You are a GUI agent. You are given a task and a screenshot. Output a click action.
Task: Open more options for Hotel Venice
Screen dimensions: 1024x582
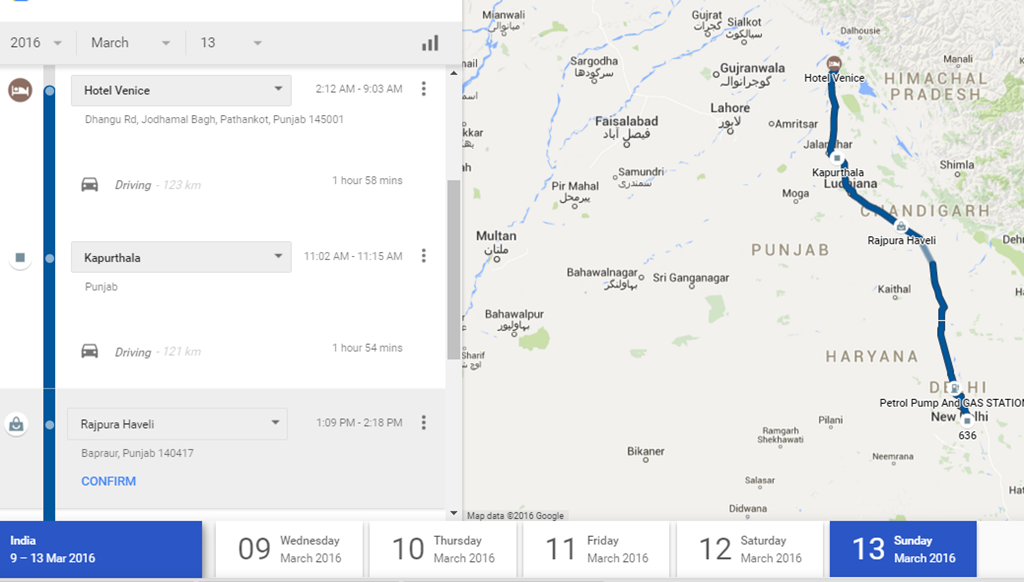(423, 89)
